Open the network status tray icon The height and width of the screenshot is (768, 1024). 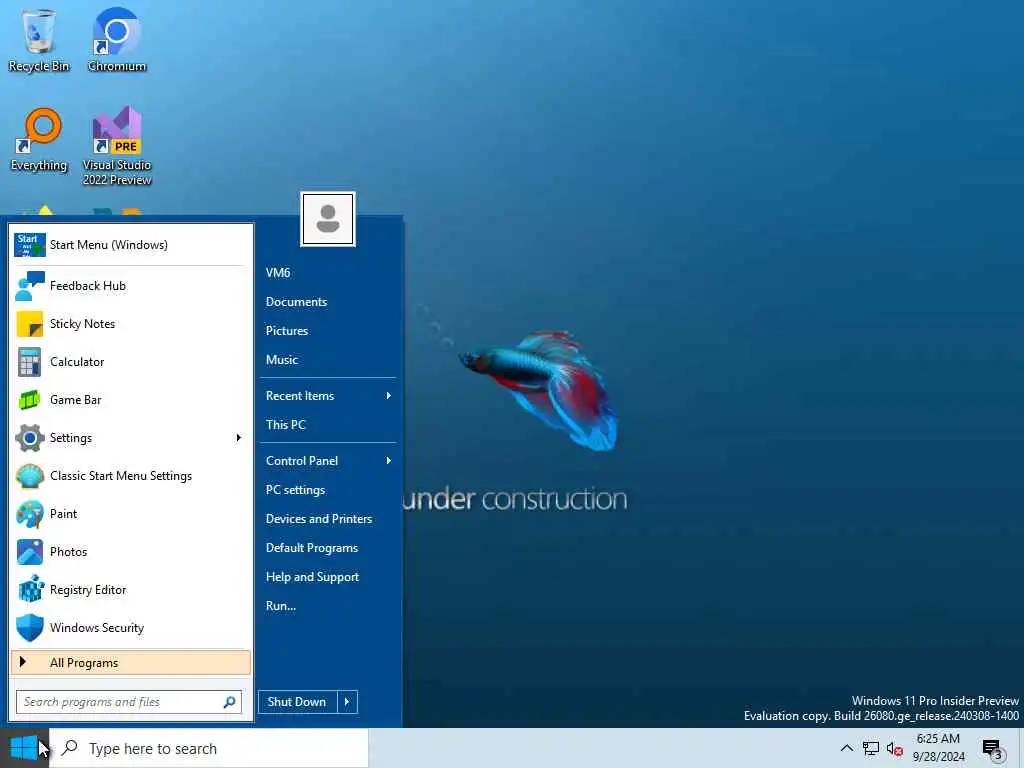(871, 748)
